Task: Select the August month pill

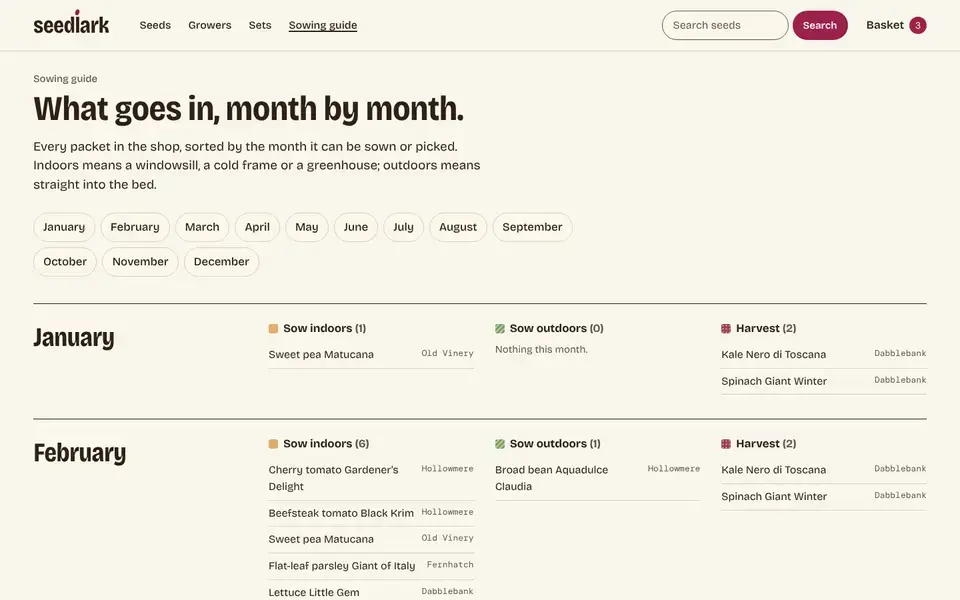Action: coord(458,227)
